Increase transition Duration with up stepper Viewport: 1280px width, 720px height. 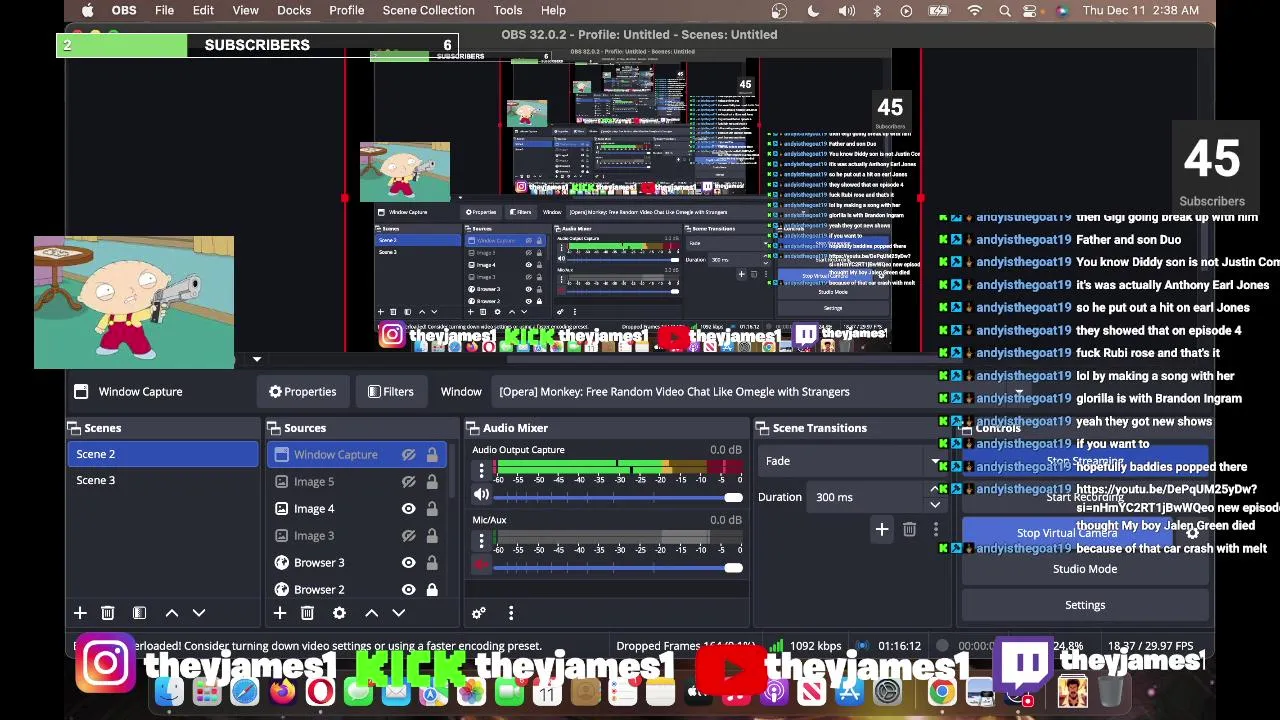pos(935,490)
